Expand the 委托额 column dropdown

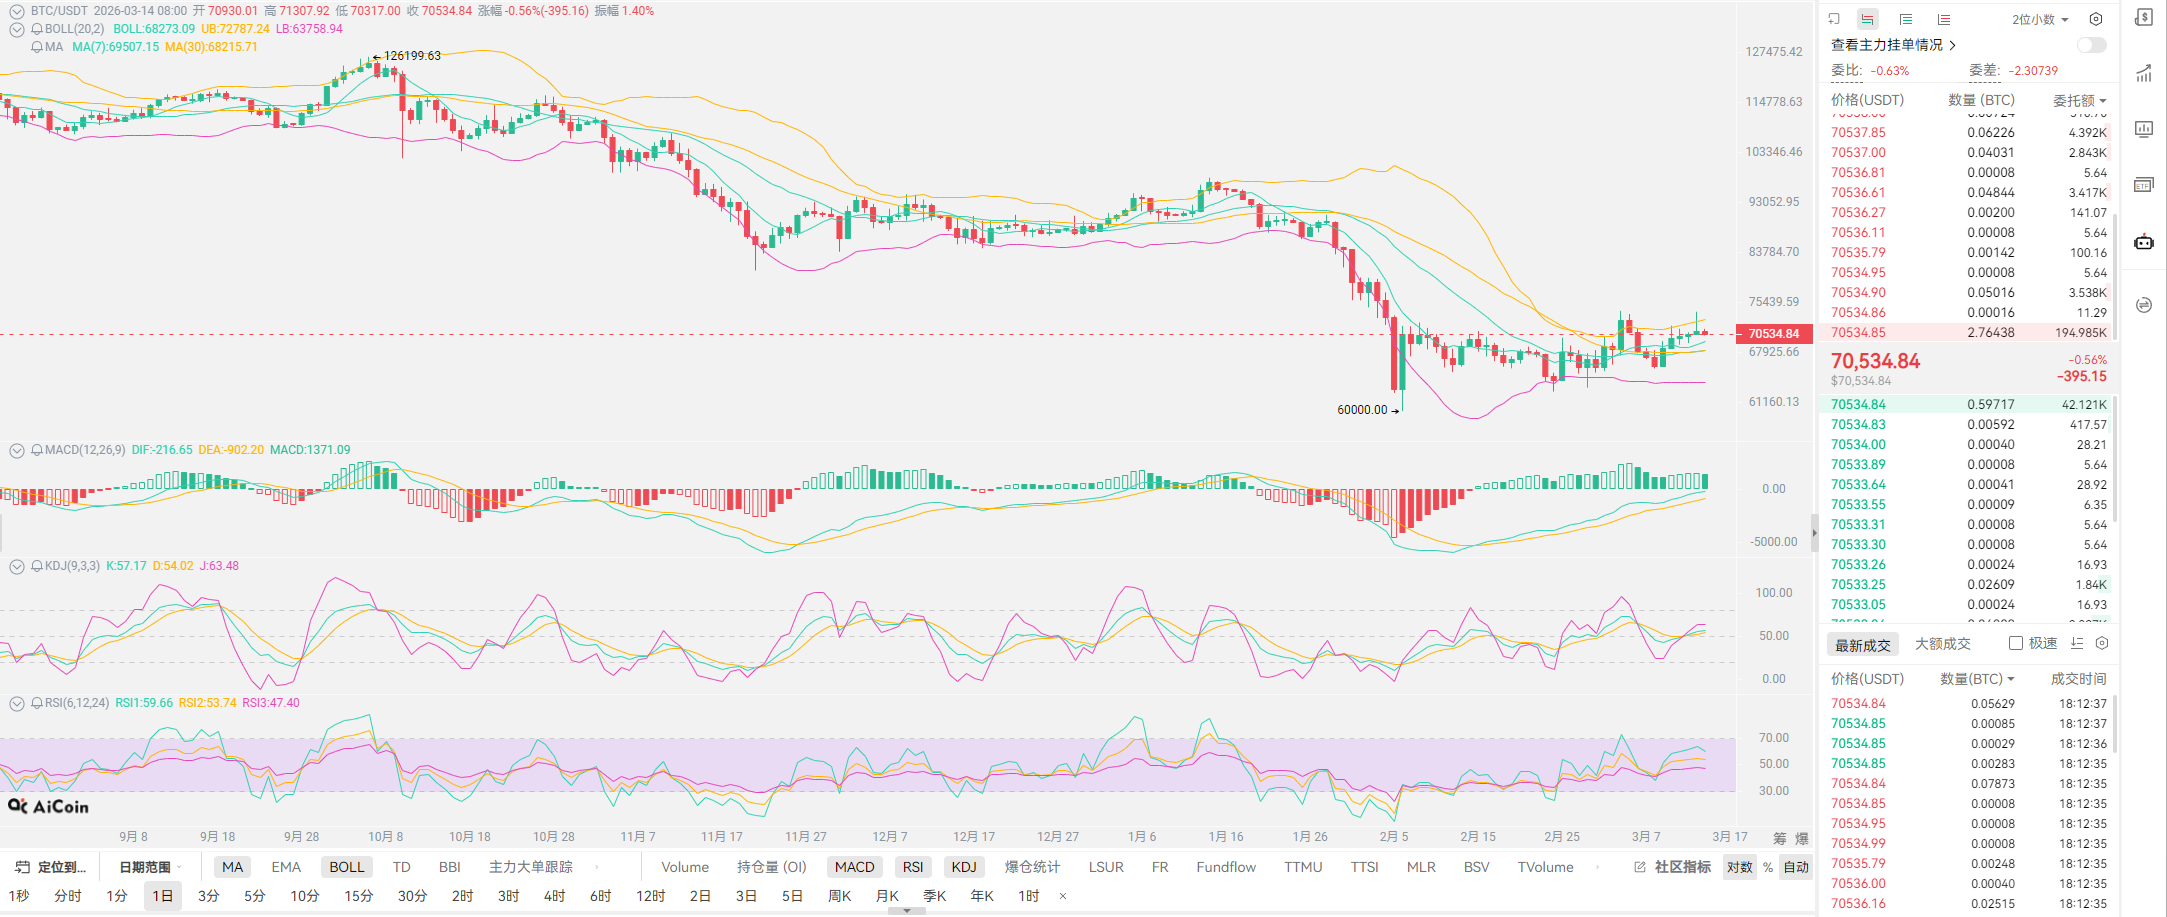coord(2080,100)
